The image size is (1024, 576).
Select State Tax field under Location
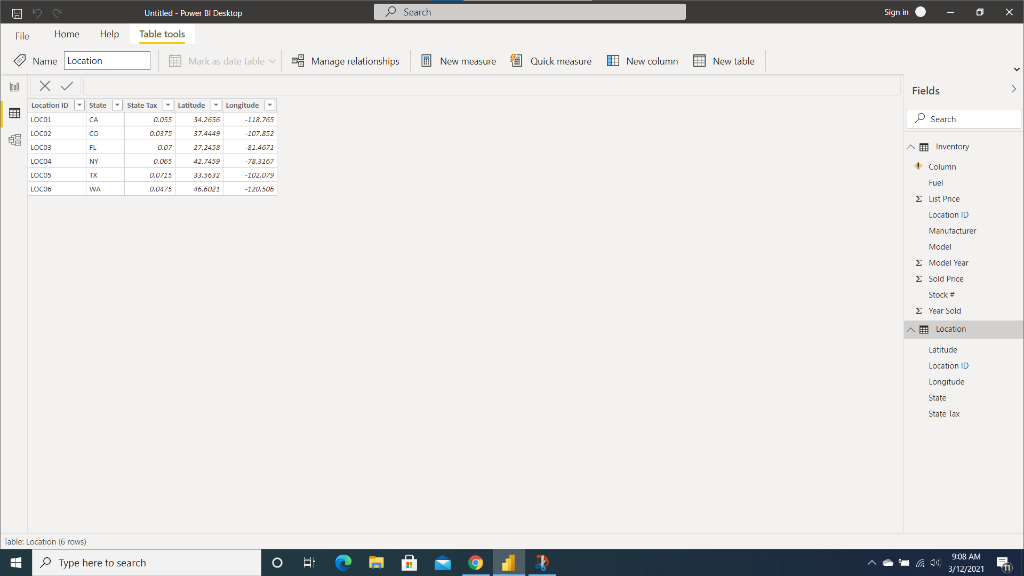tap(944, 414)
